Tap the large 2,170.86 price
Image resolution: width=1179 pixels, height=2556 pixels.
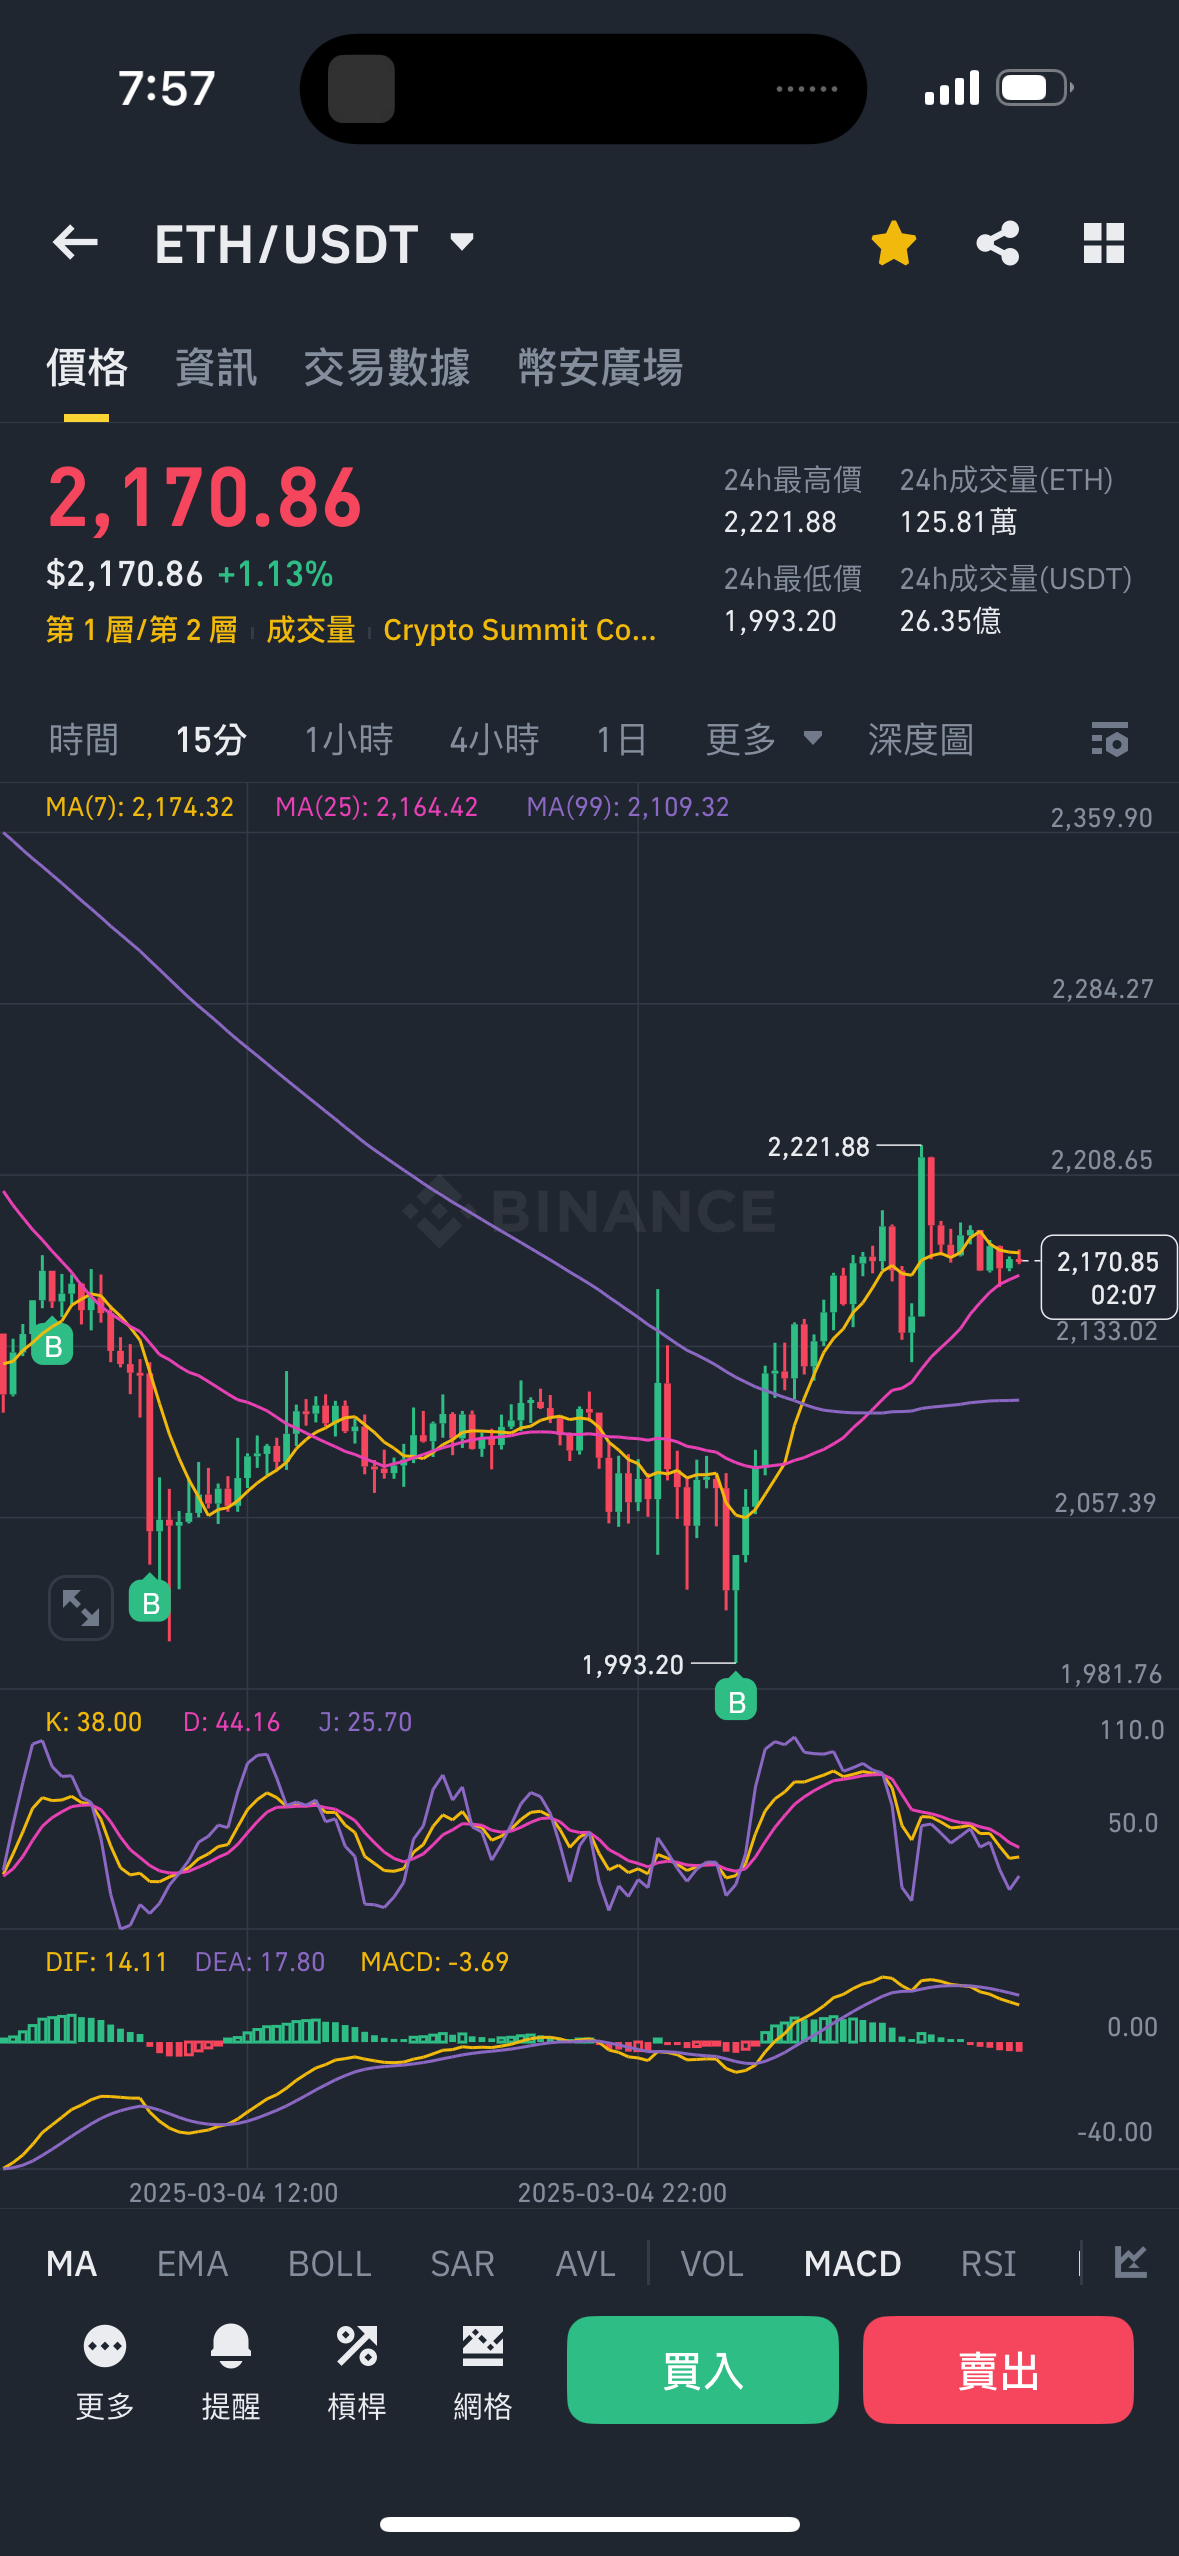click(x=205, y=498)
